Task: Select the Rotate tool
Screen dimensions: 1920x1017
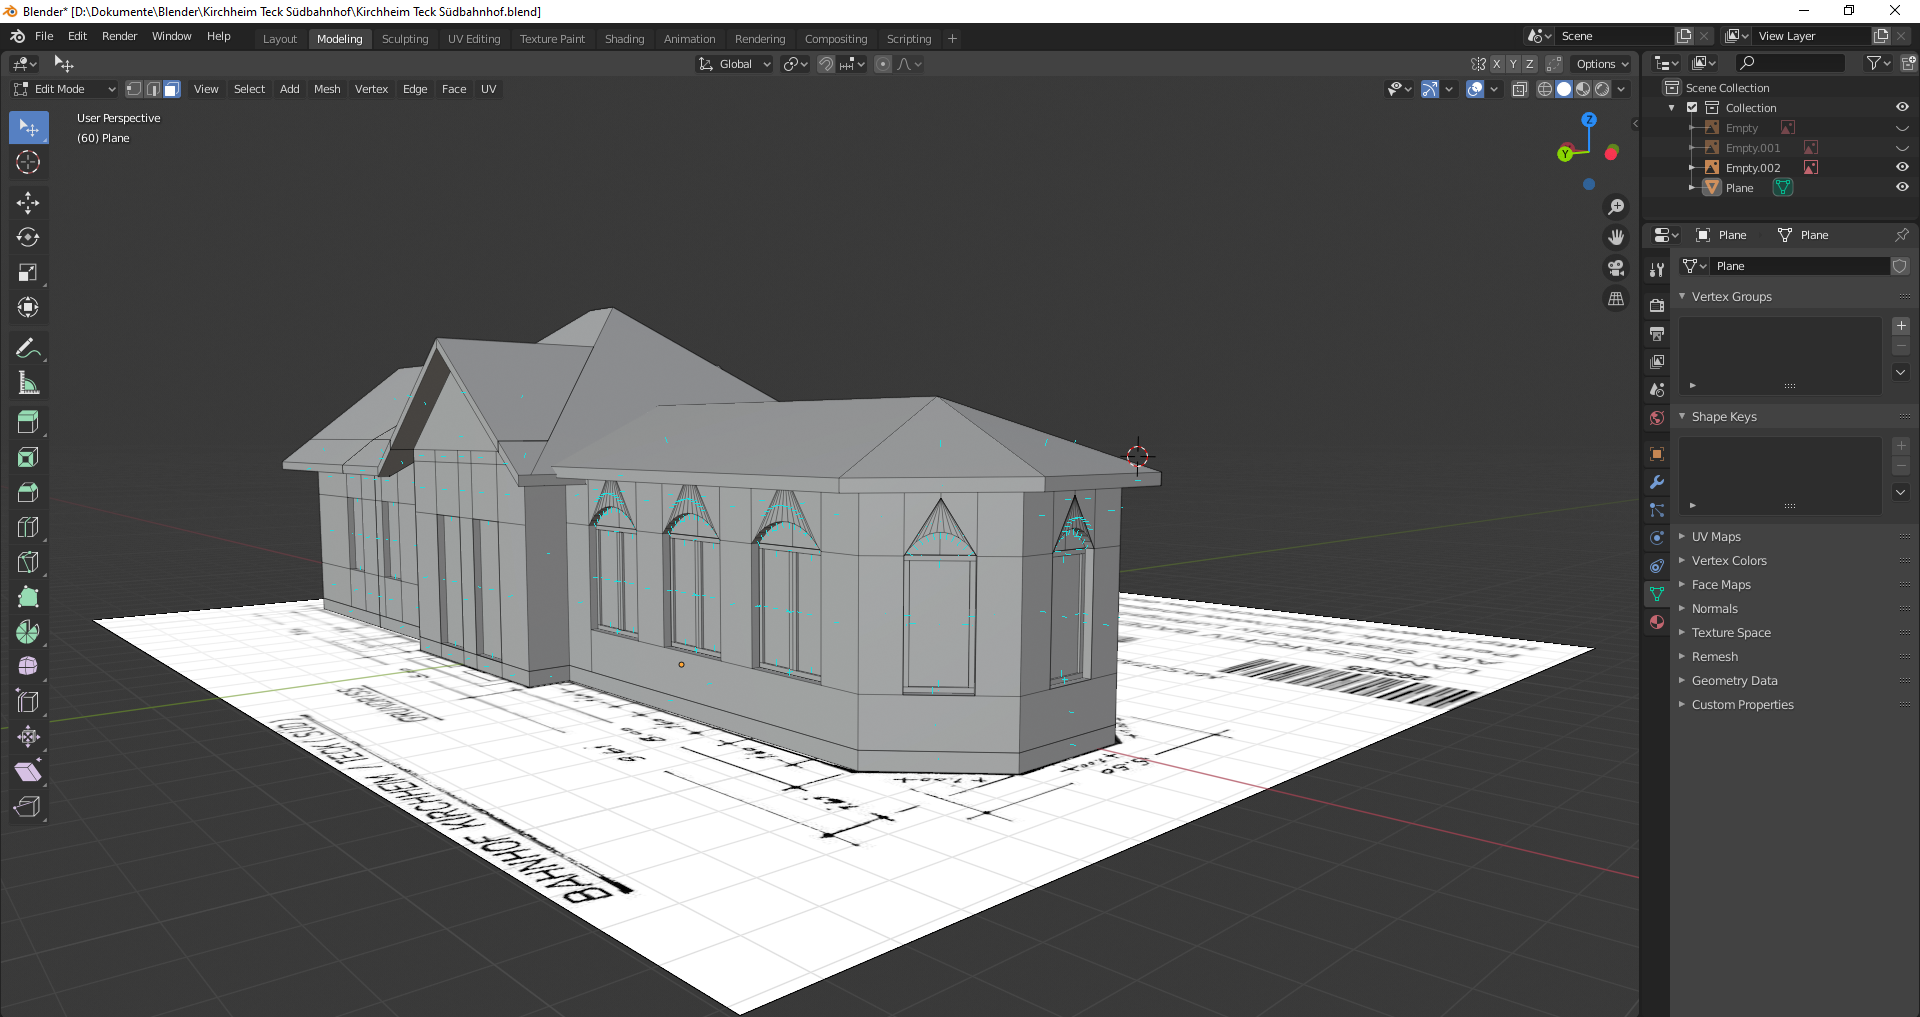Action: pyautogui.click(x=28, y=238)
